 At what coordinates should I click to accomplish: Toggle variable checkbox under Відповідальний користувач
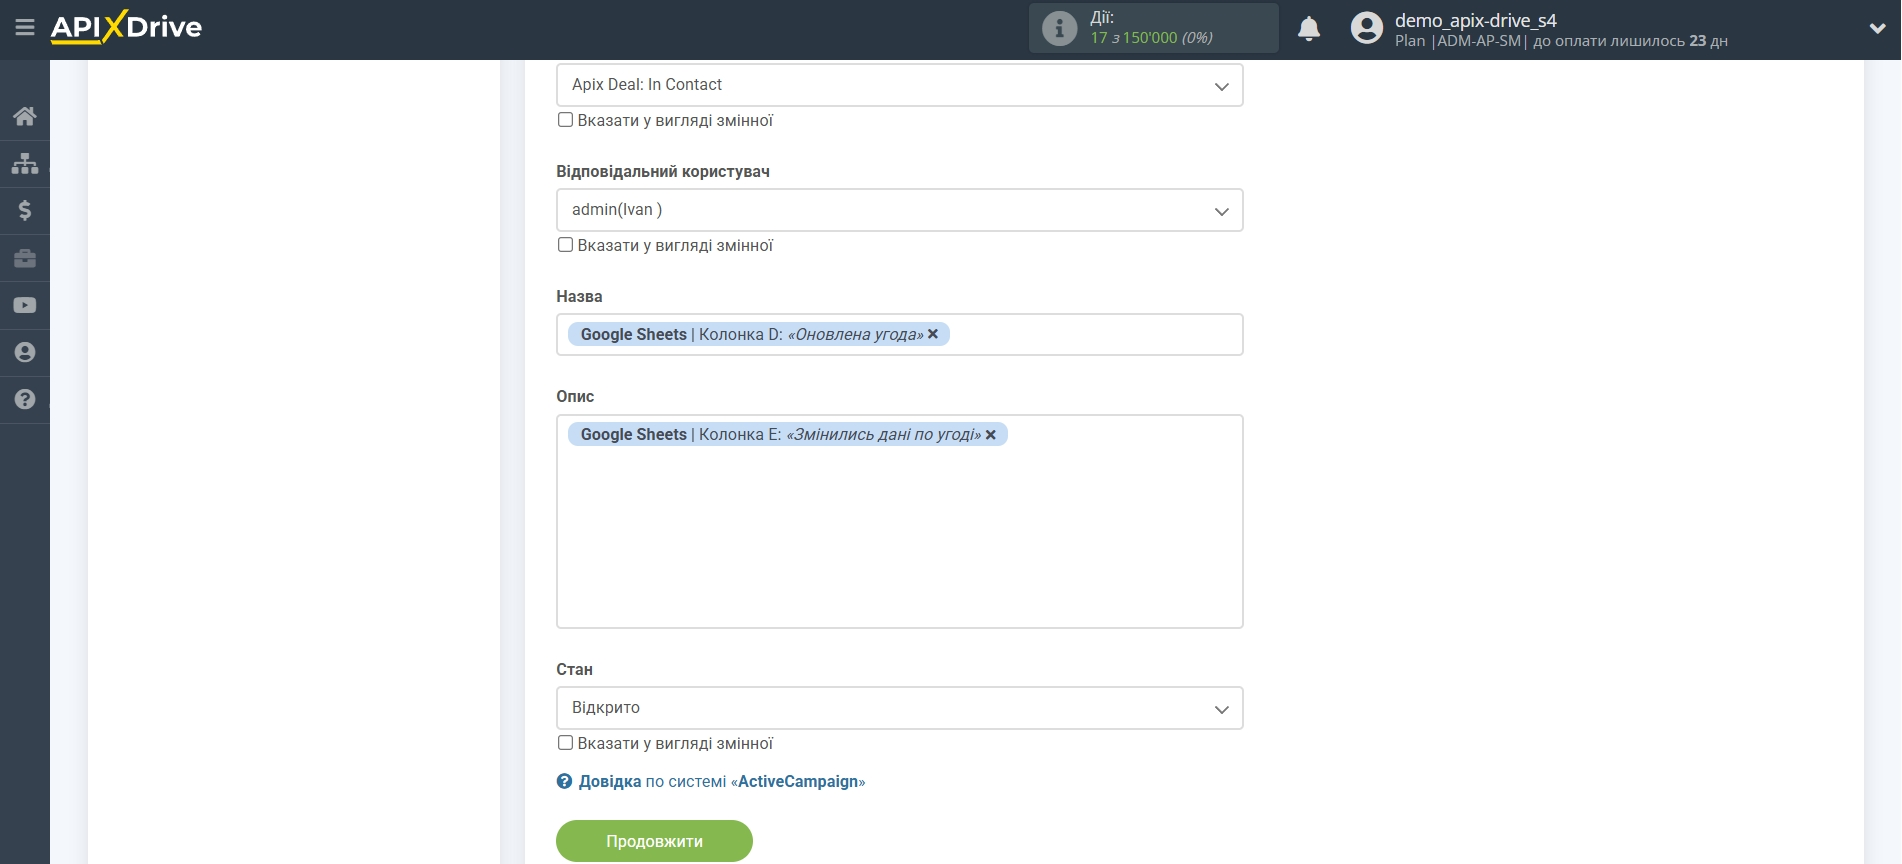click(565, 245)
